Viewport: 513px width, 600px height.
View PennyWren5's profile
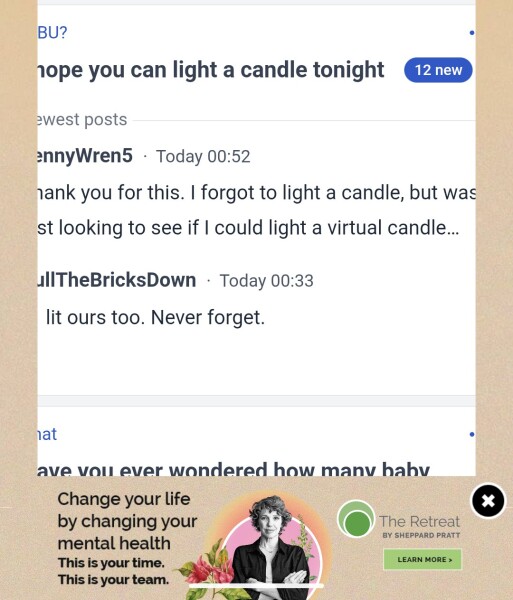(x=85, y=156)
